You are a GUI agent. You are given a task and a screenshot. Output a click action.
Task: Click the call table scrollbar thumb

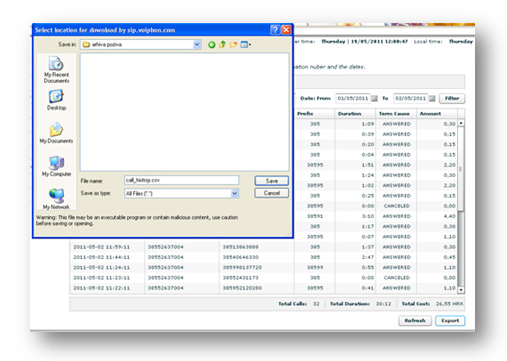(461, 169)
